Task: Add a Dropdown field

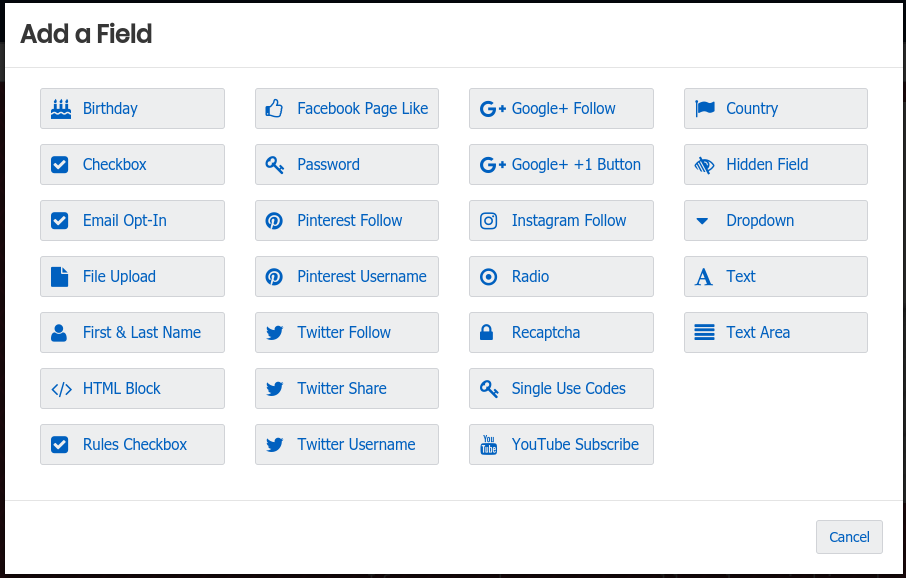Action: tap(775, 221)
